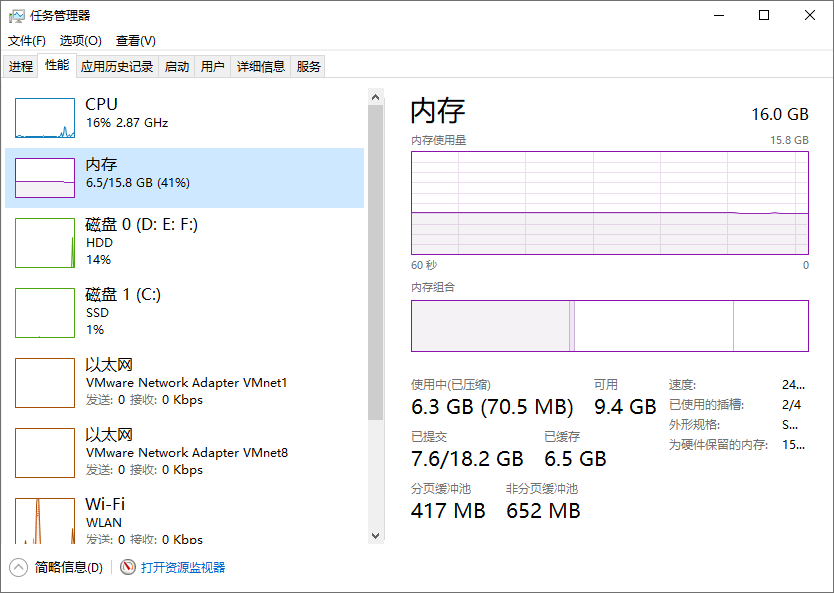Switch to the 详细信息 tab
Viewport: 834px width, 593px height.
(x=260, y=67)
